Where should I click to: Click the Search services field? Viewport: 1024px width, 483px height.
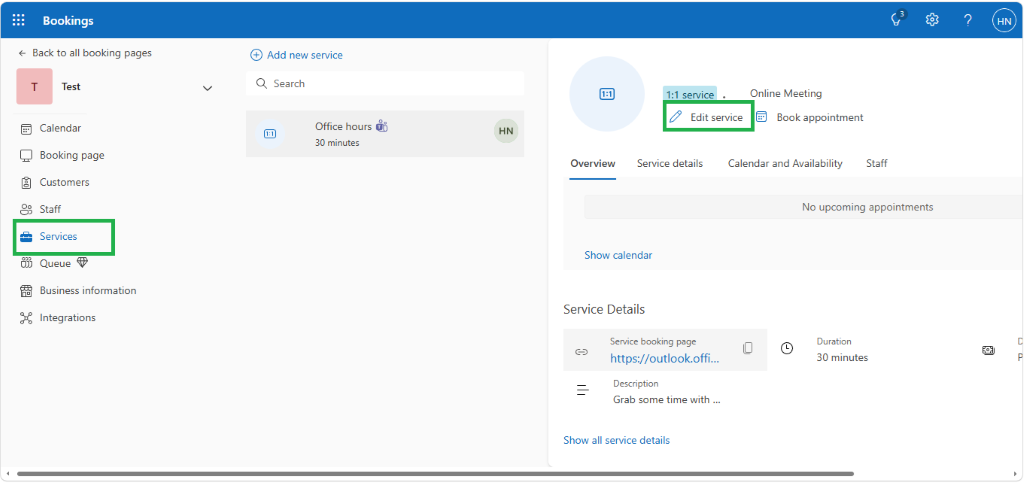pos(385,84)
